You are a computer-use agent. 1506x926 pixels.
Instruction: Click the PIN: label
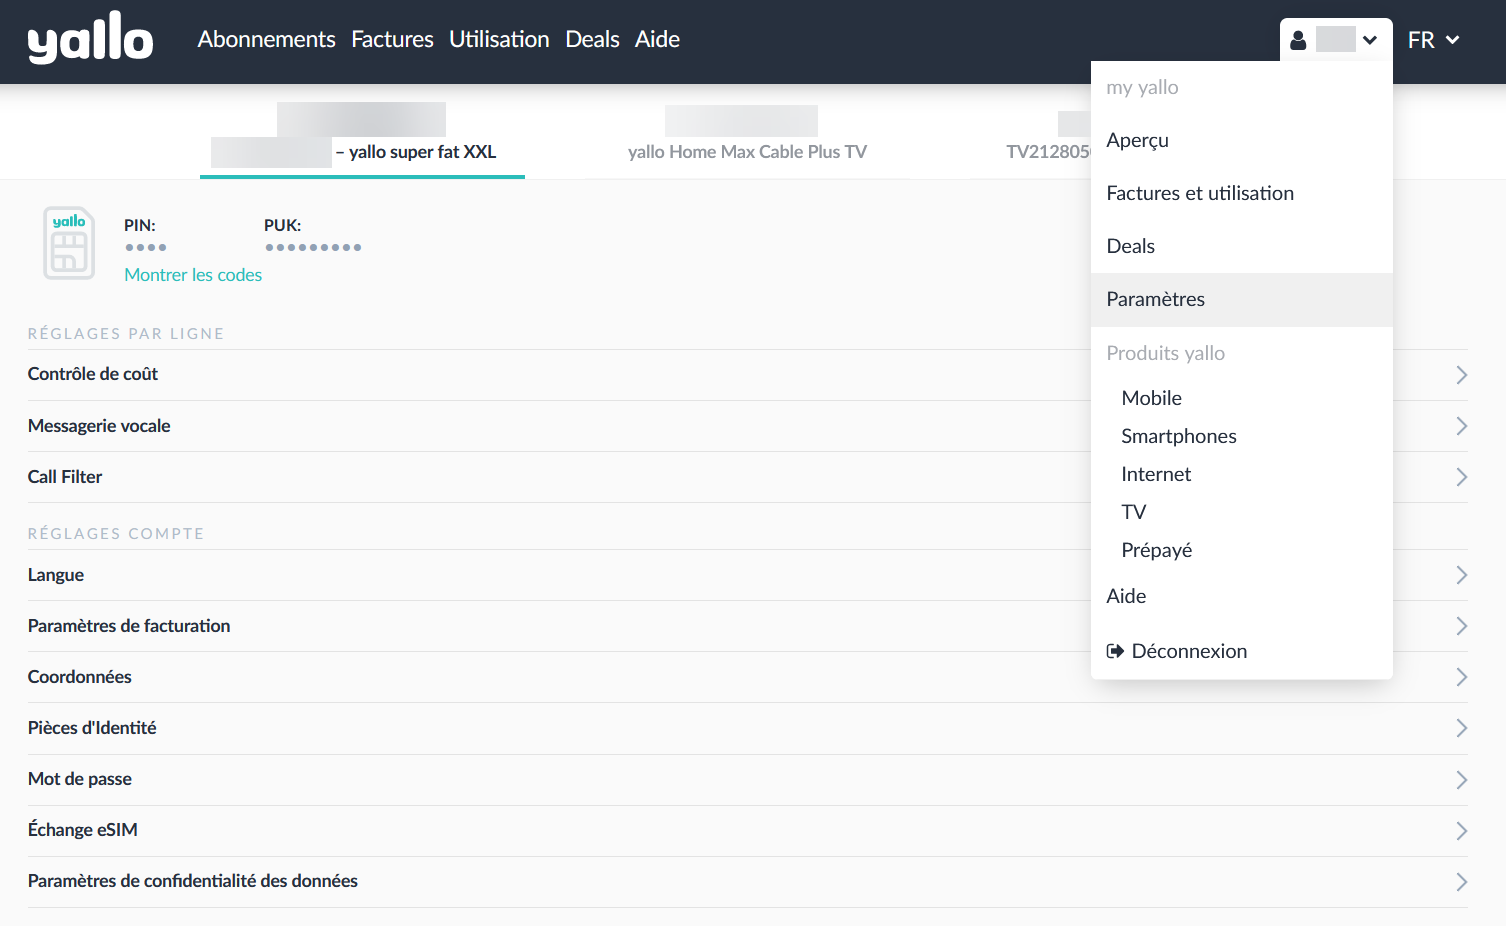click(140, 225)
